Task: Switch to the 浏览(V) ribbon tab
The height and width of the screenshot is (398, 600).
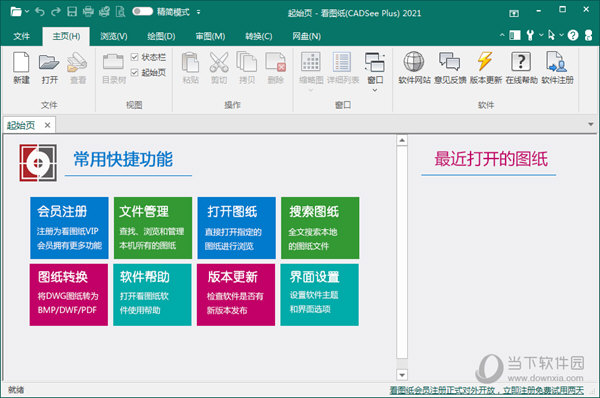Action: pyautogui.click(x=114, y=36)
